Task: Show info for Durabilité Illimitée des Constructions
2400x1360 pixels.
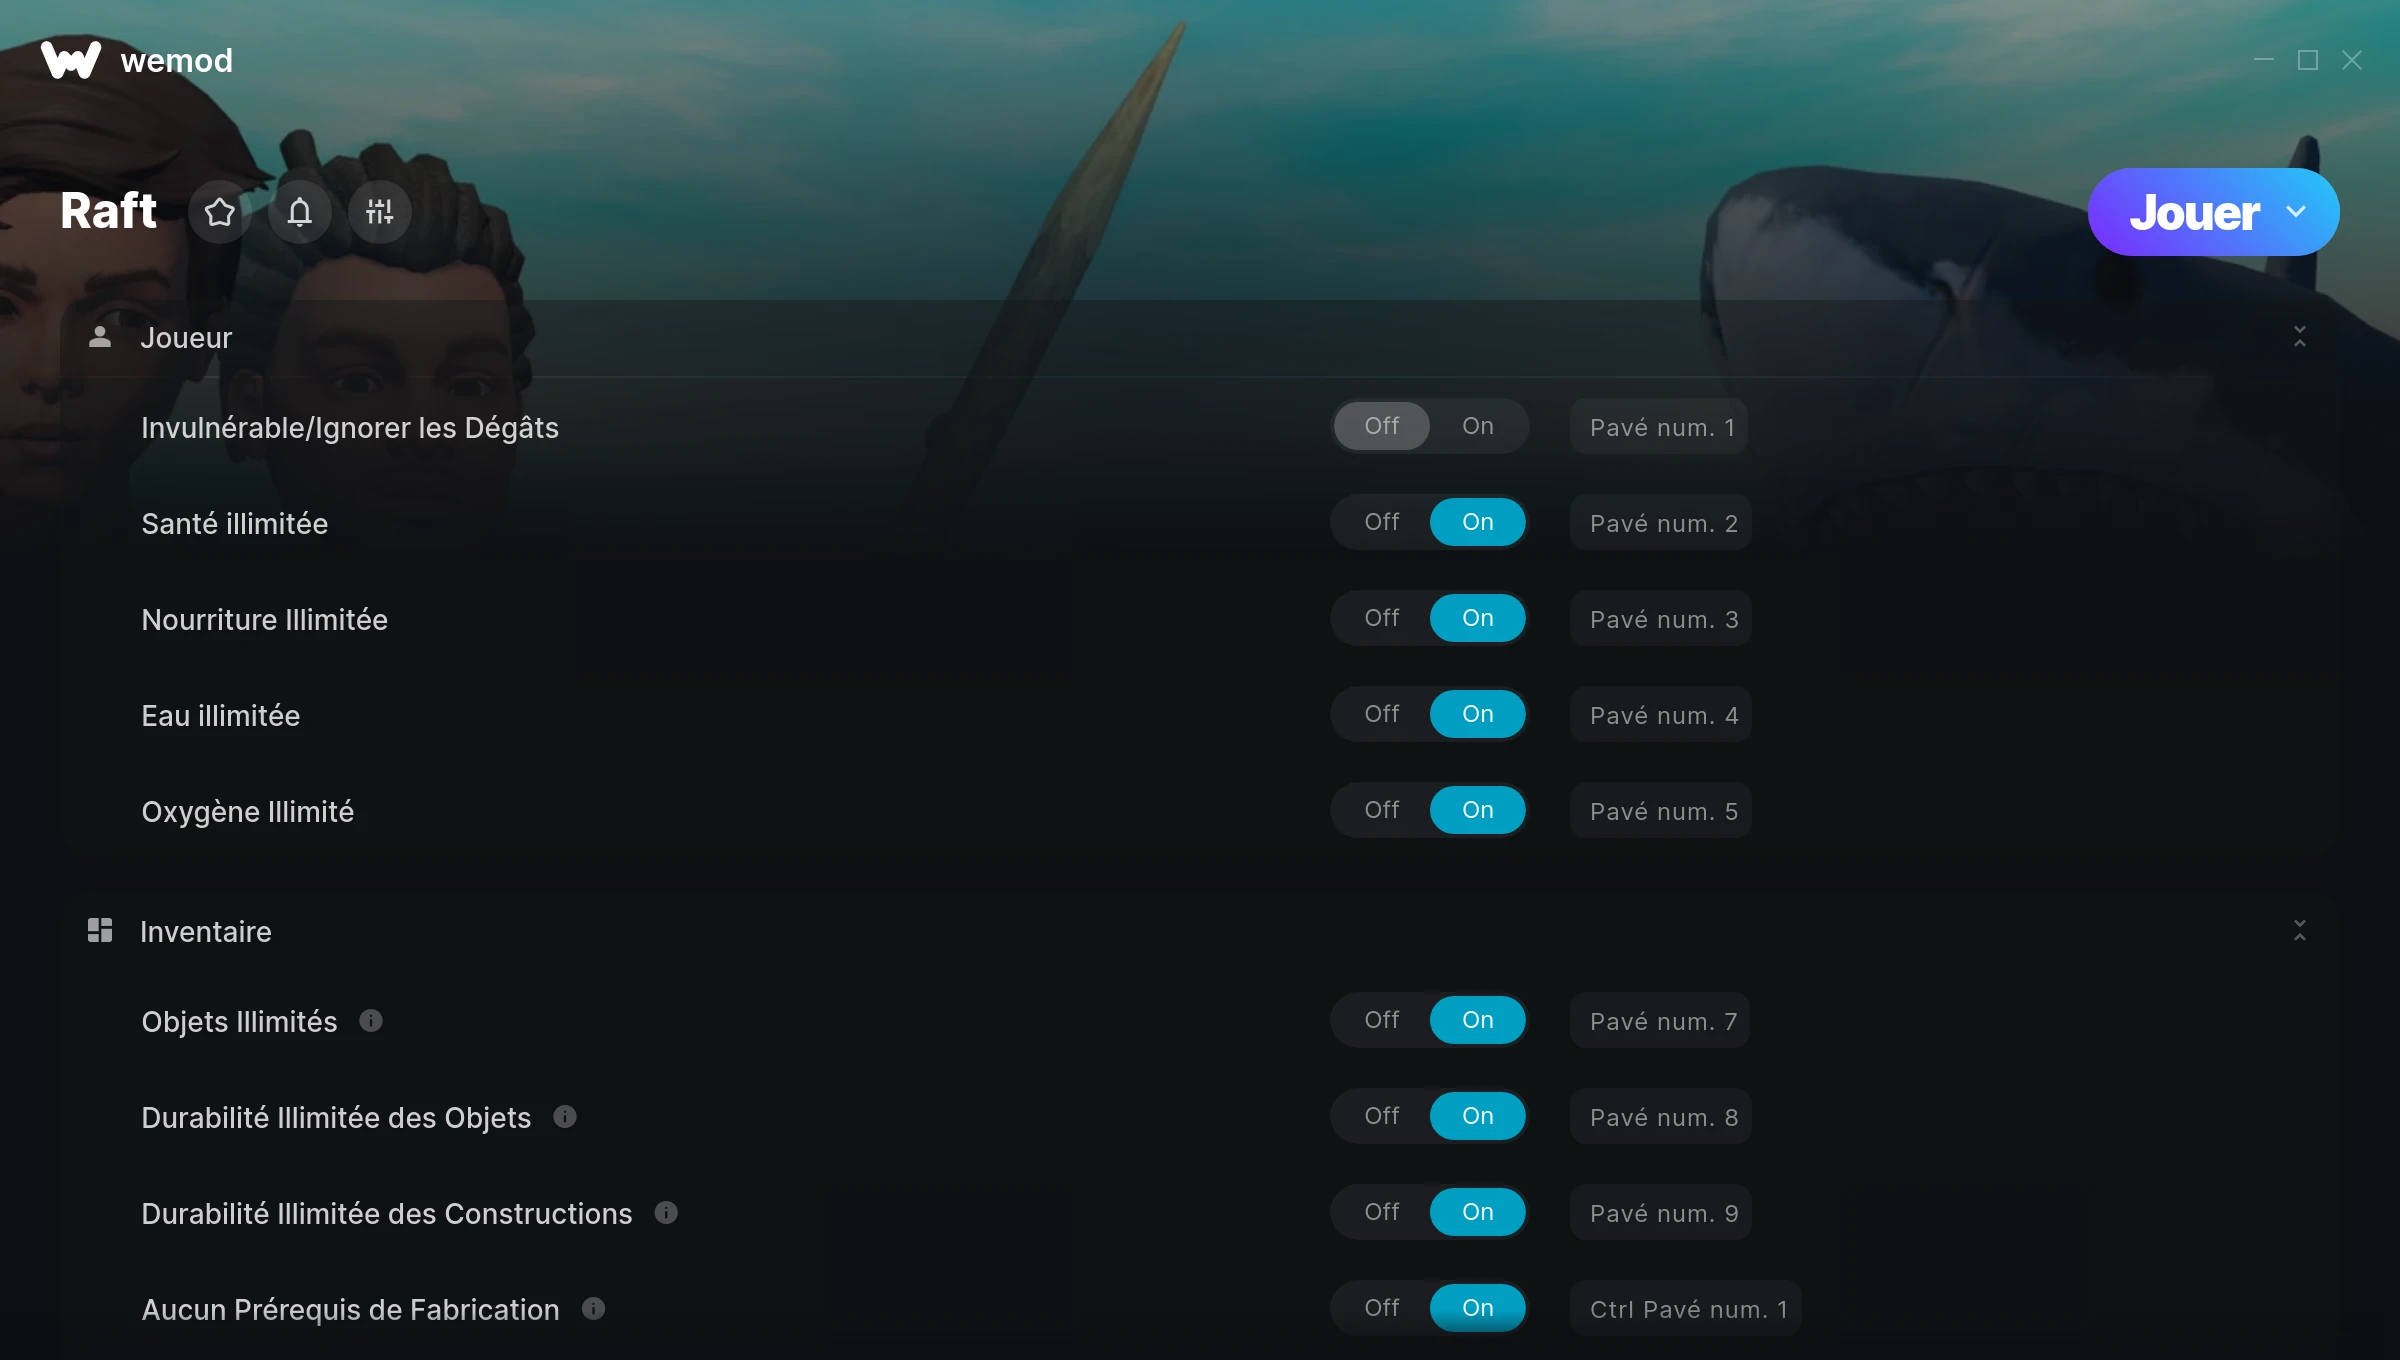Action: tap(666, 1212)
